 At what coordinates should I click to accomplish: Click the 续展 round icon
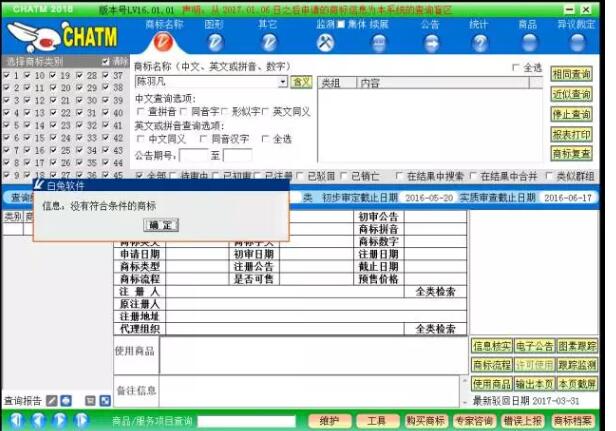click(x=379, y=43)
